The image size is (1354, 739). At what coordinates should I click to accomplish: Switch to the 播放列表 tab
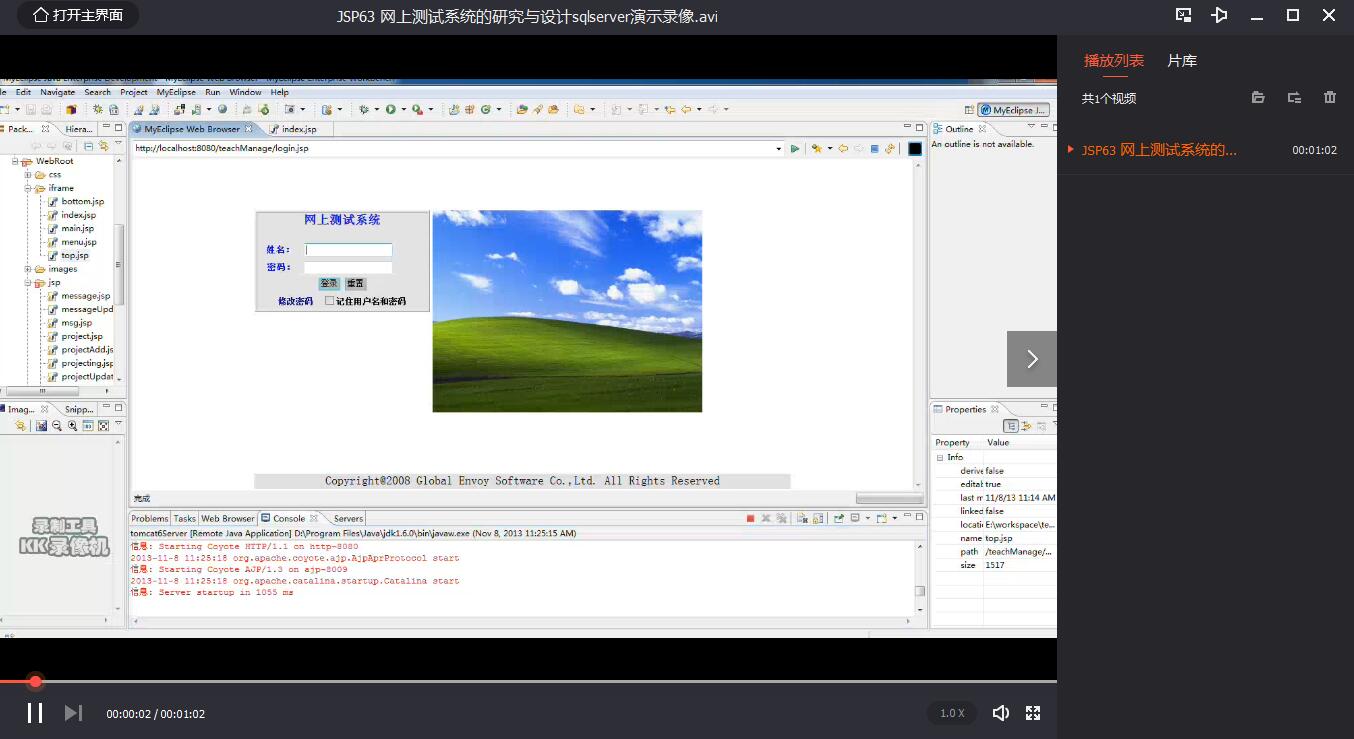coord(1114,60)
